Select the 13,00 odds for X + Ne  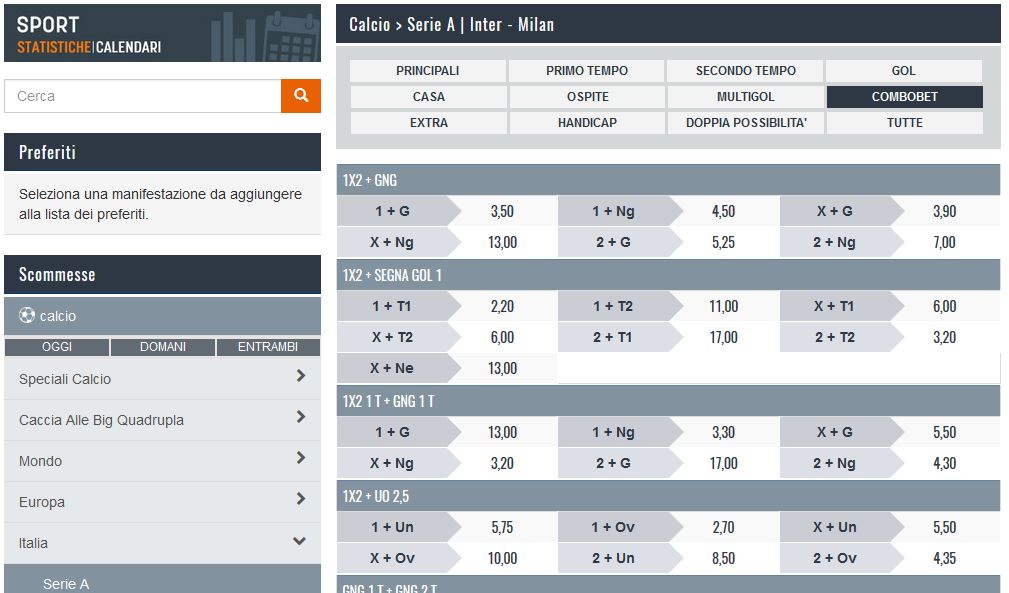(503, 368)
